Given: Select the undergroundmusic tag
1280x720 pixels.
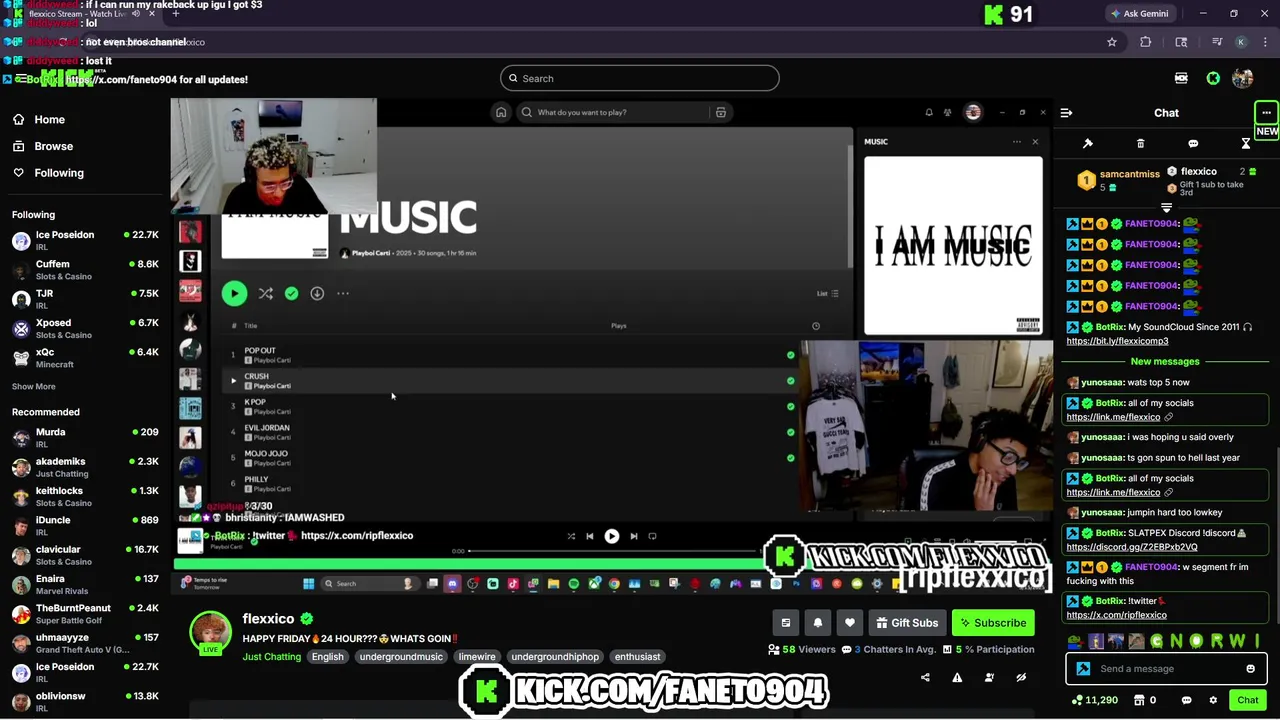Looking at the screenshot, I should [x=401, y=657].
